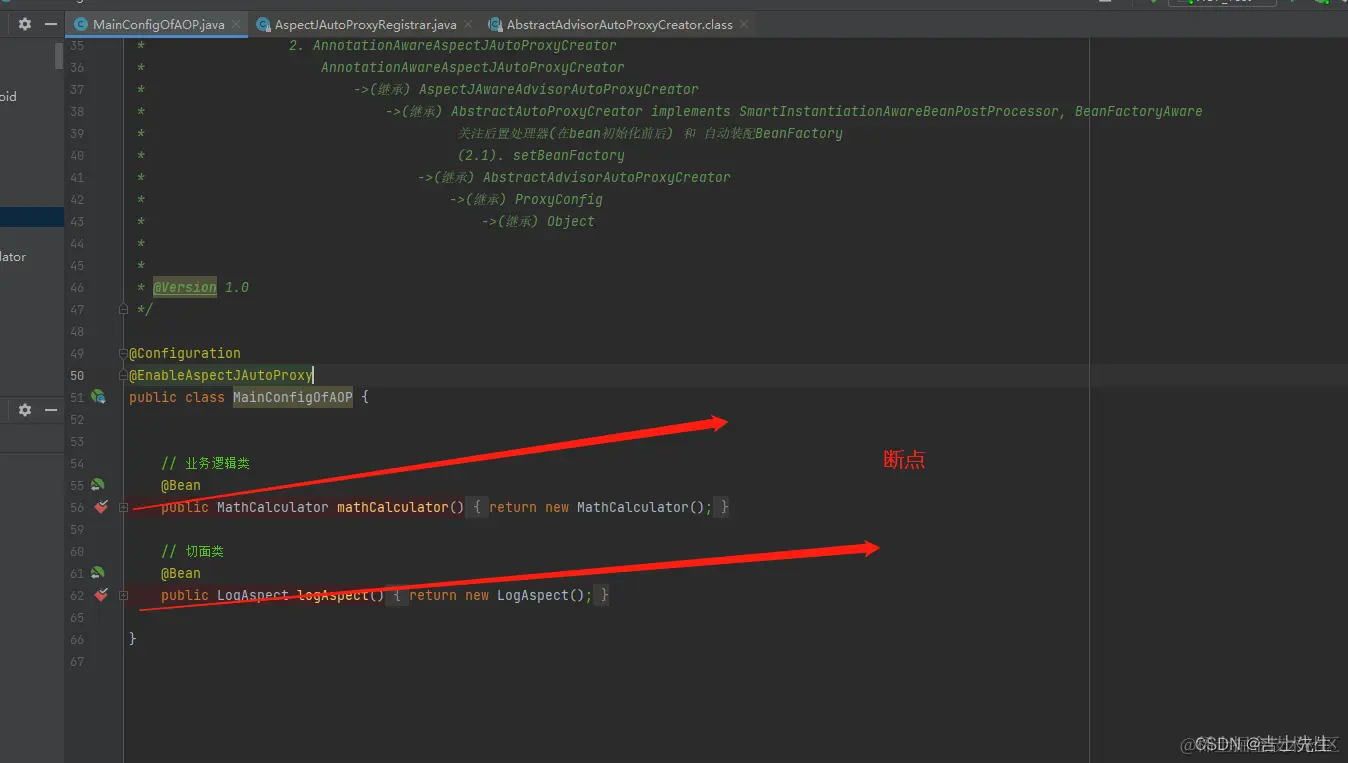Toggle the breakpoint on line 62

coord(101,595)
